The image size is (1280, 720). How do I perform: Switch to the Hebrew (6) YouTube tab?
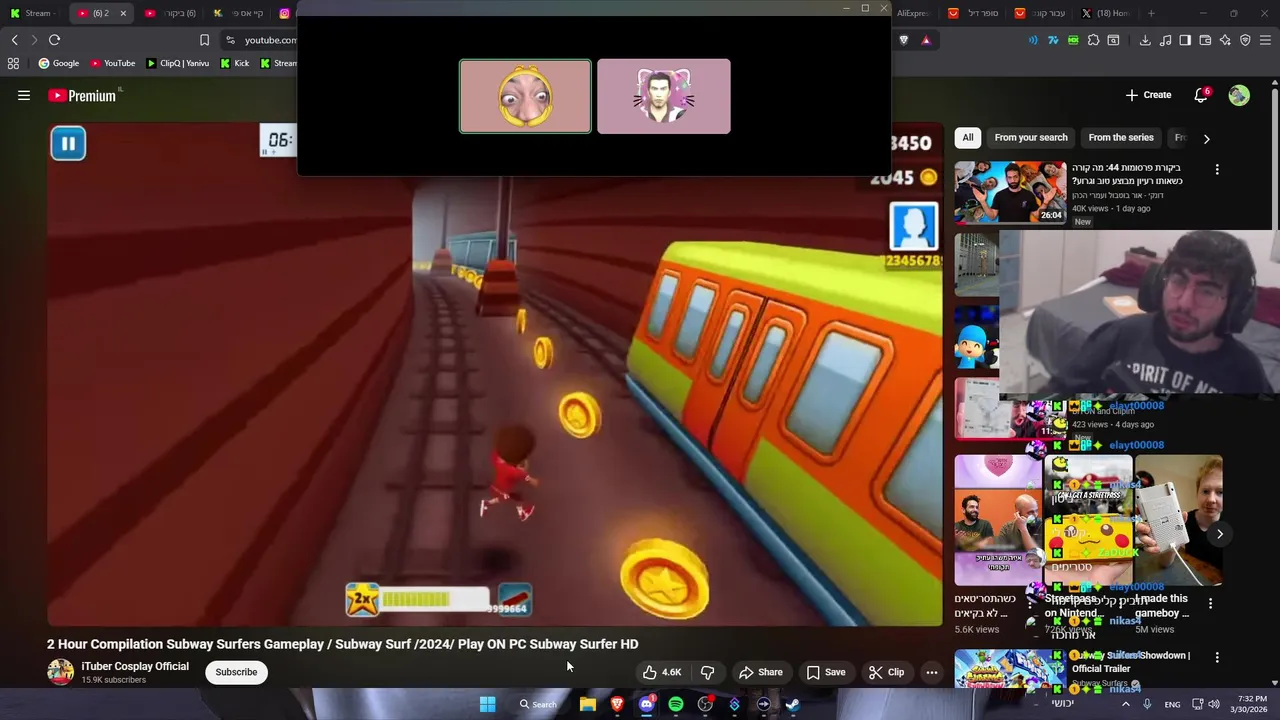click(x=170, y=13)
